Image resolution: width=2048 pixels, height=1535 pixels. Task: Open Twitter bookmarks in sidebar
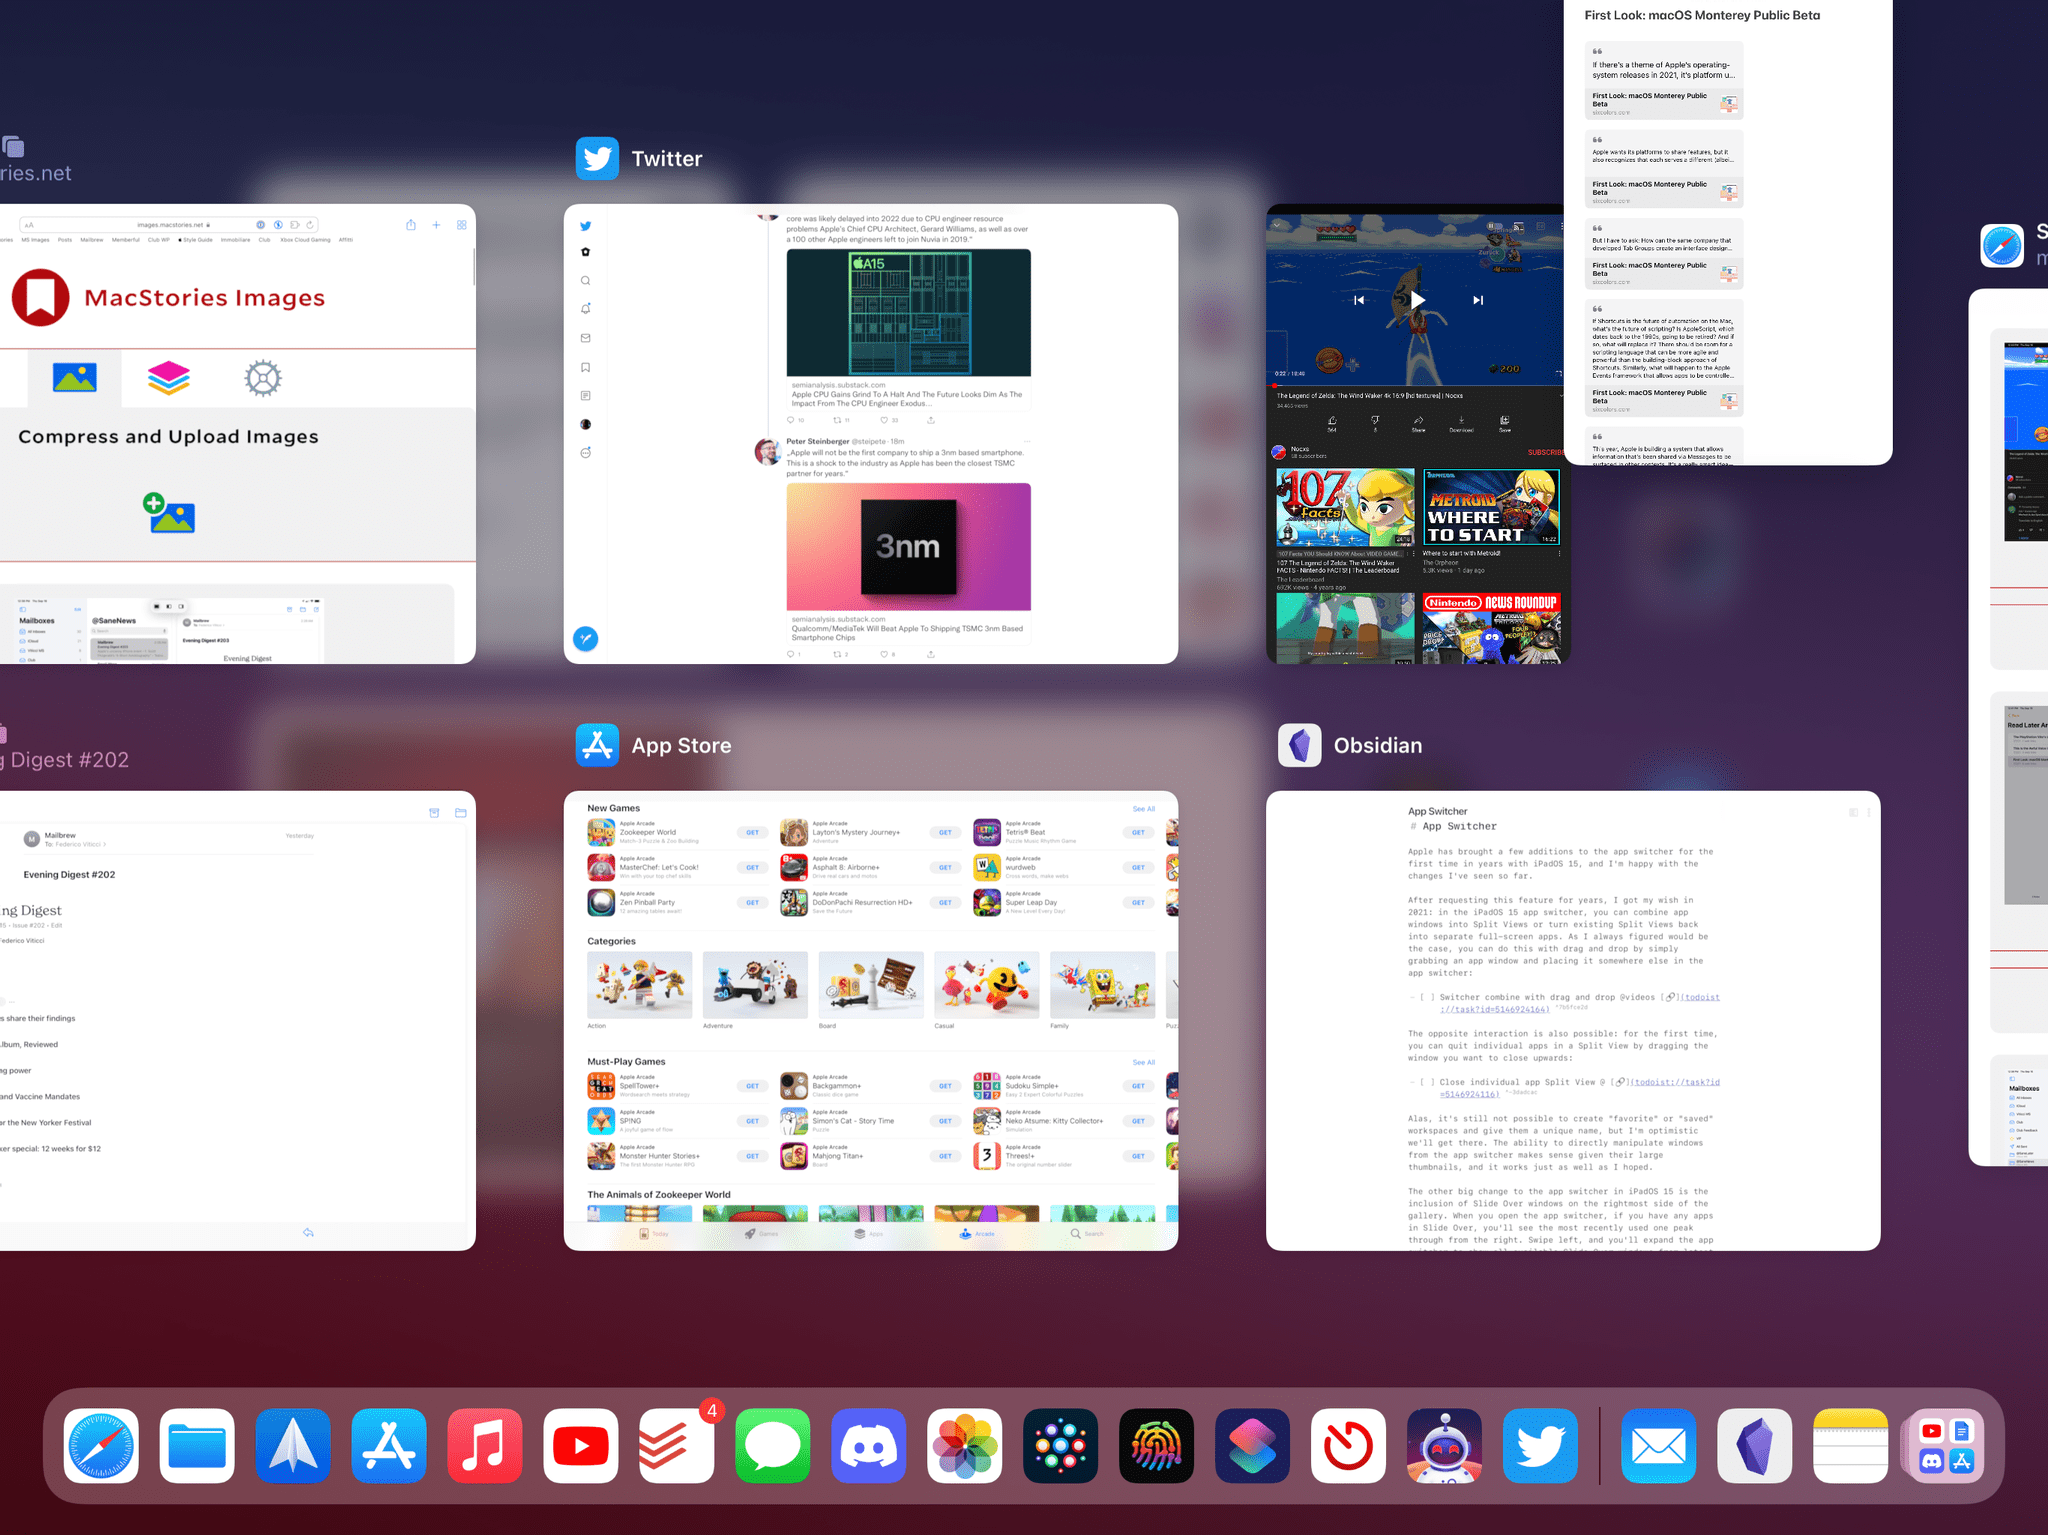586,367
